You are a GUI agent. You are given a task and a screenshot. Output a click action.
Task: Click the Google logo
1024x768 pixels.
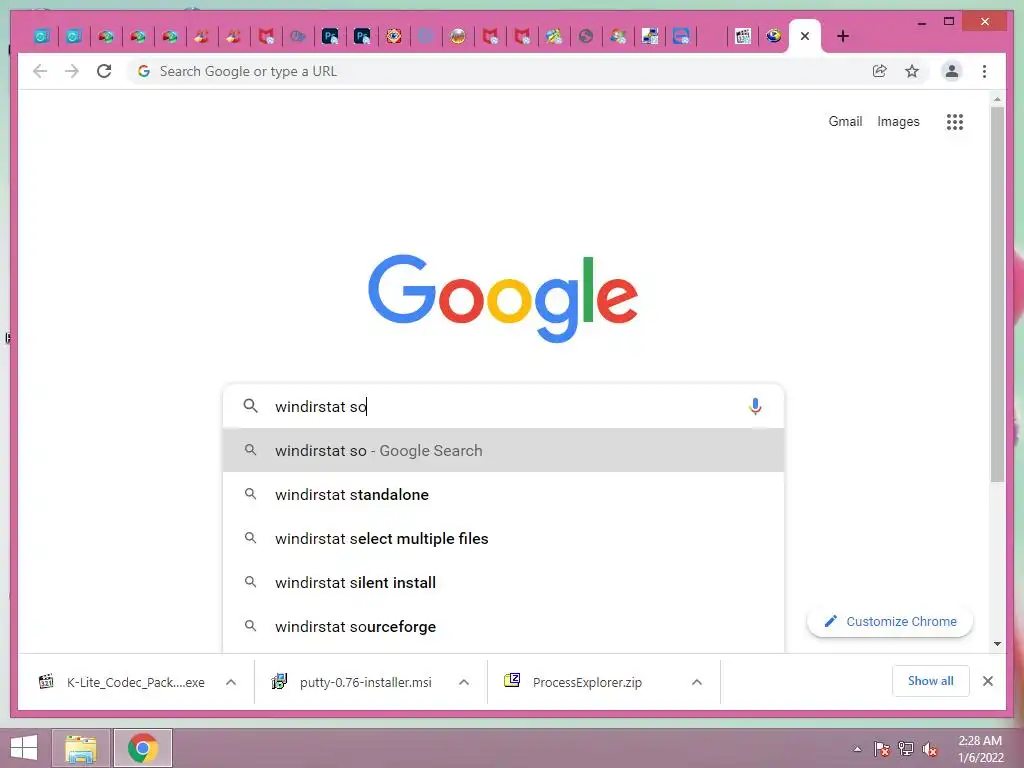(x=503, y=298)
